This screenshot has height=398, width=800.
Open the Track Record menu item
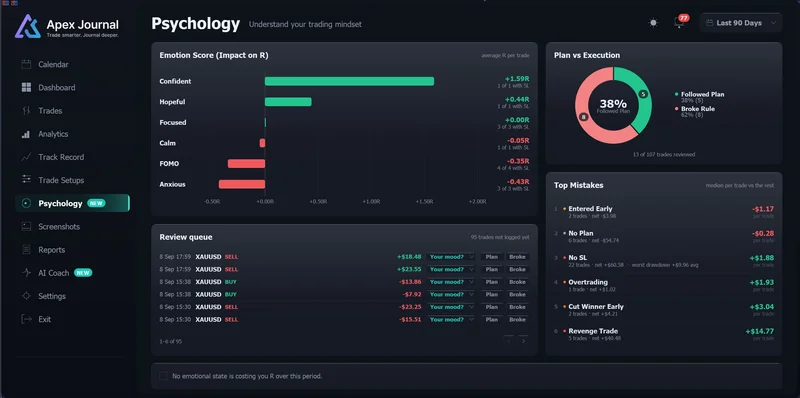(61, 157)
